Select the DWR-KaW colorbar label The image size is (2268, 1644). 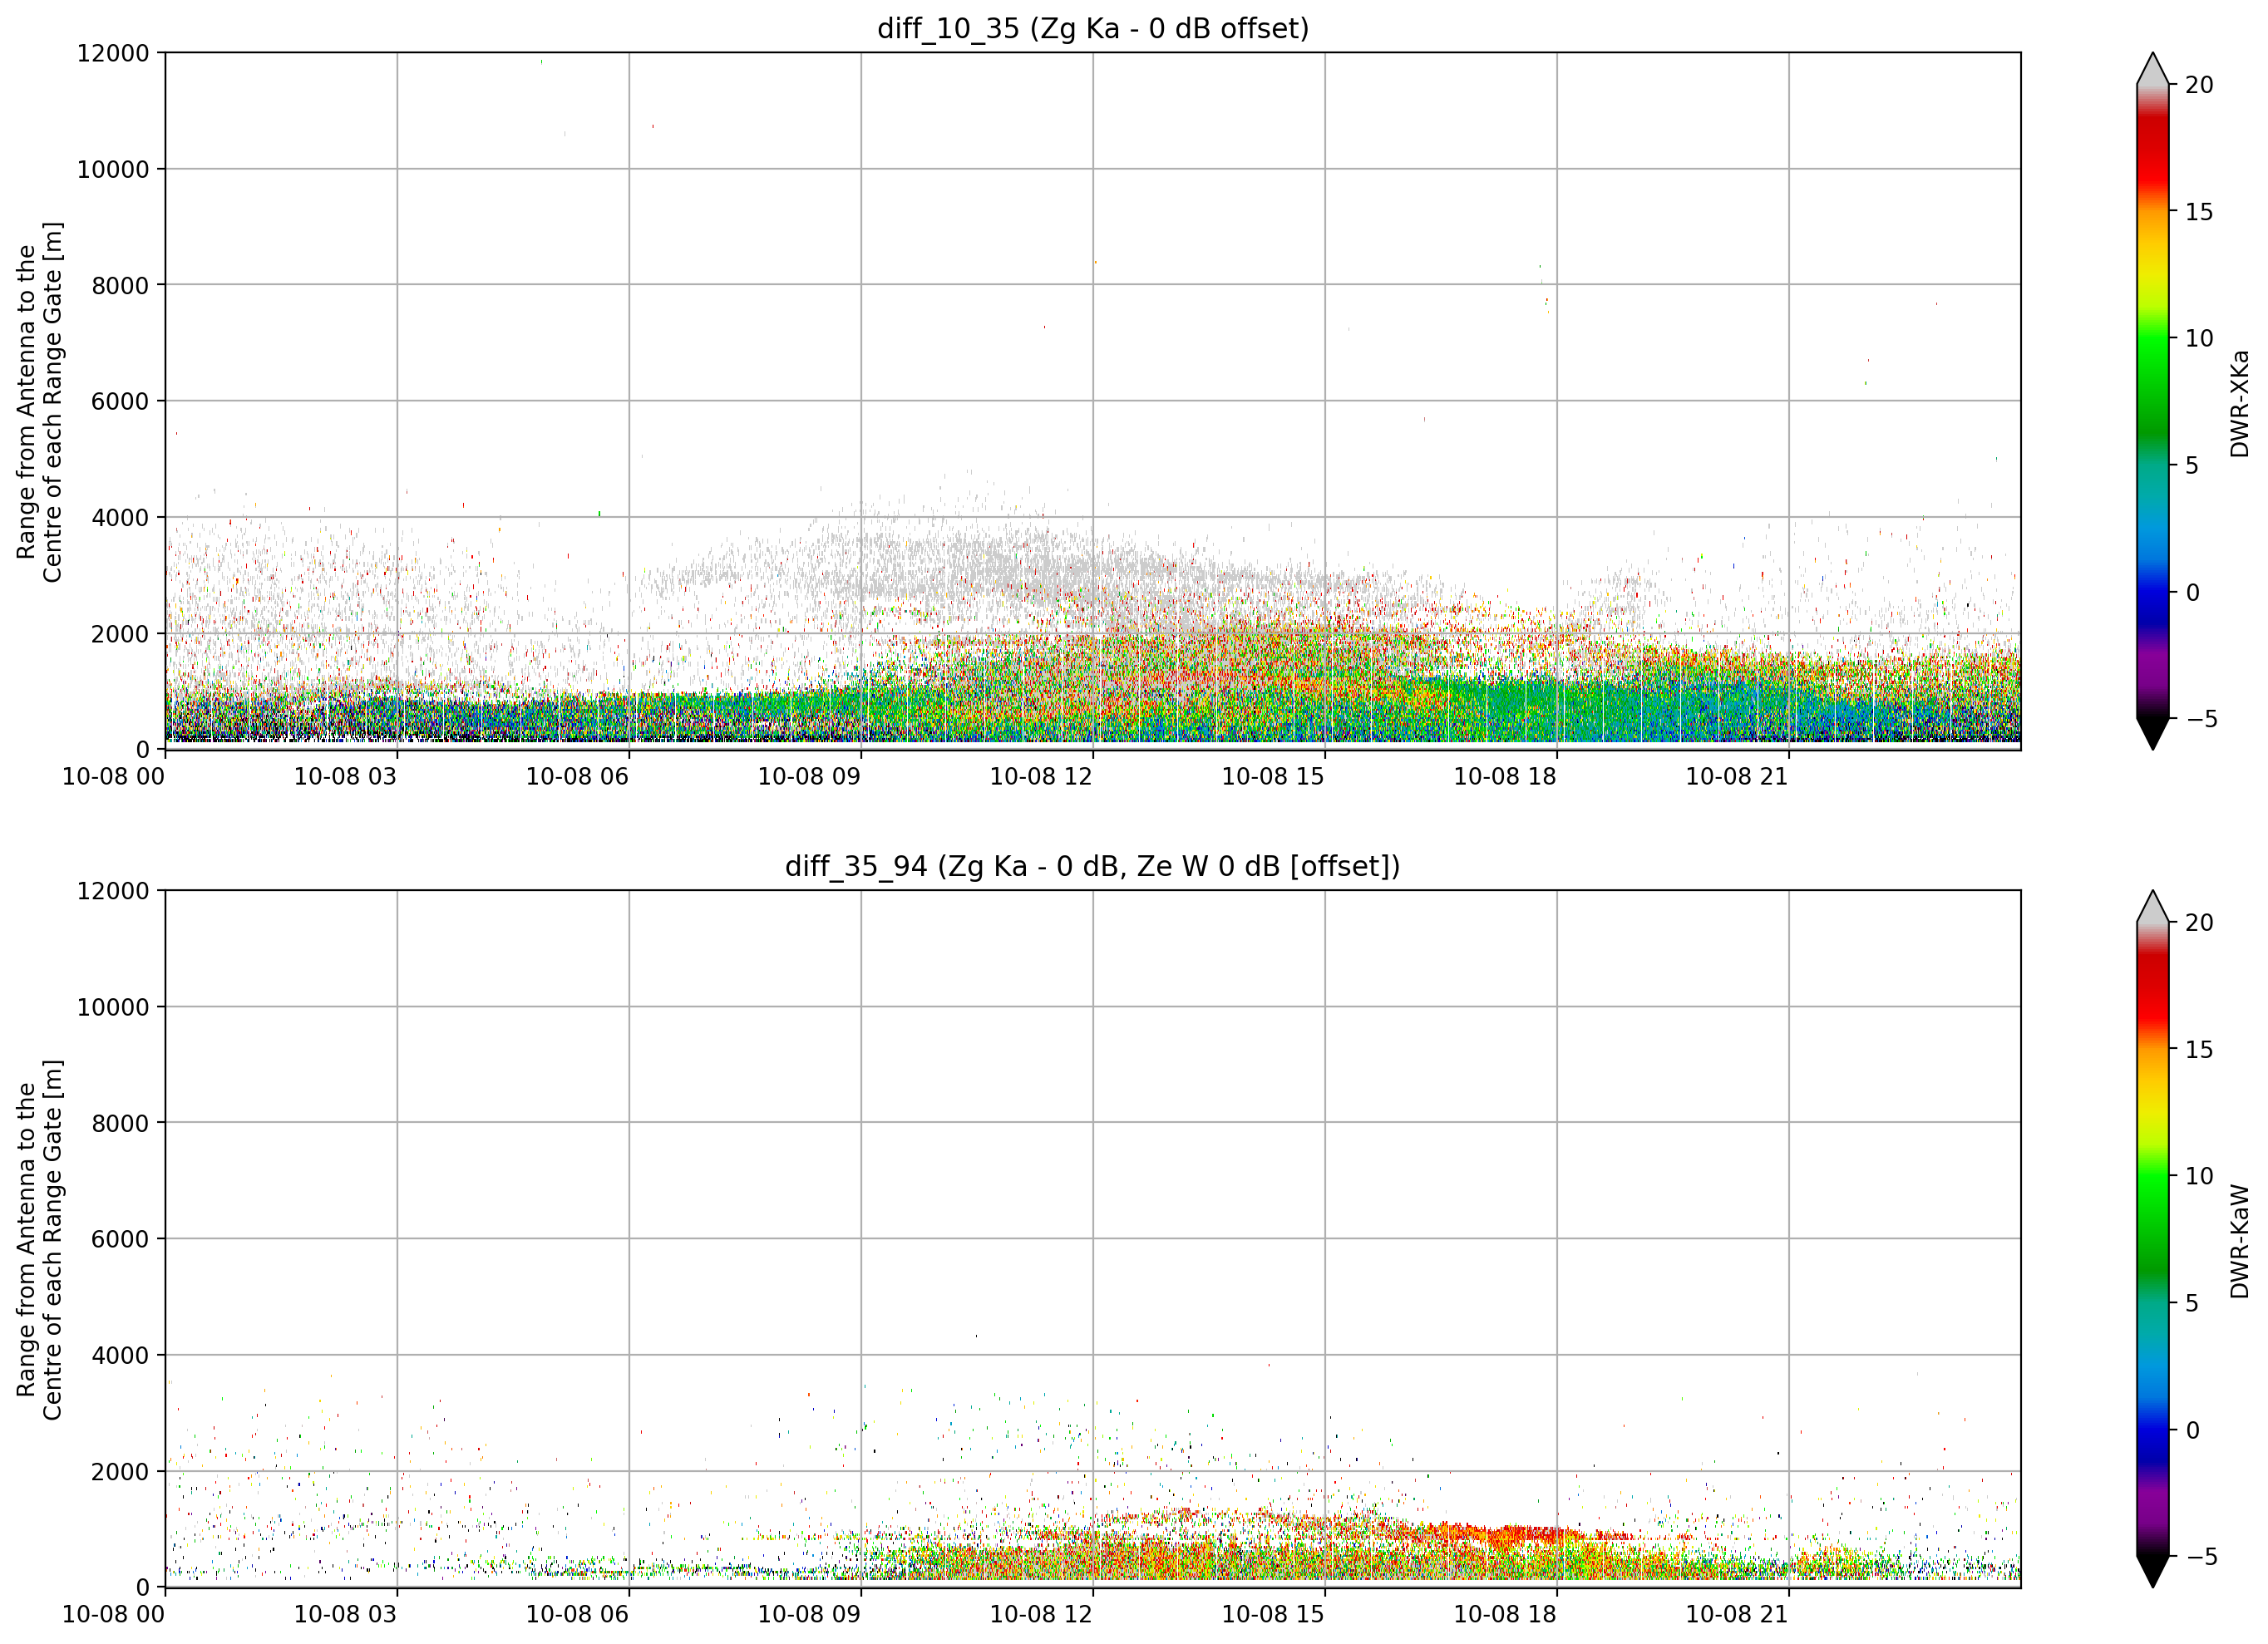pyautogui.click(x=2239, y=1241)
